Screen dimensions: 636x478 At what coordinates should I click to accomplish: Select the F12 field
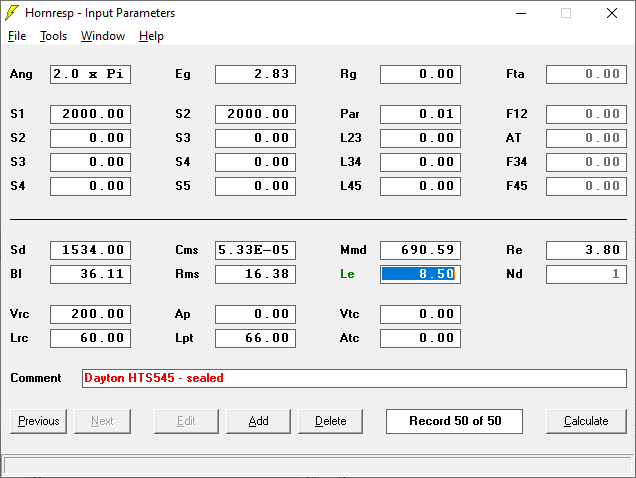(586, 114)
